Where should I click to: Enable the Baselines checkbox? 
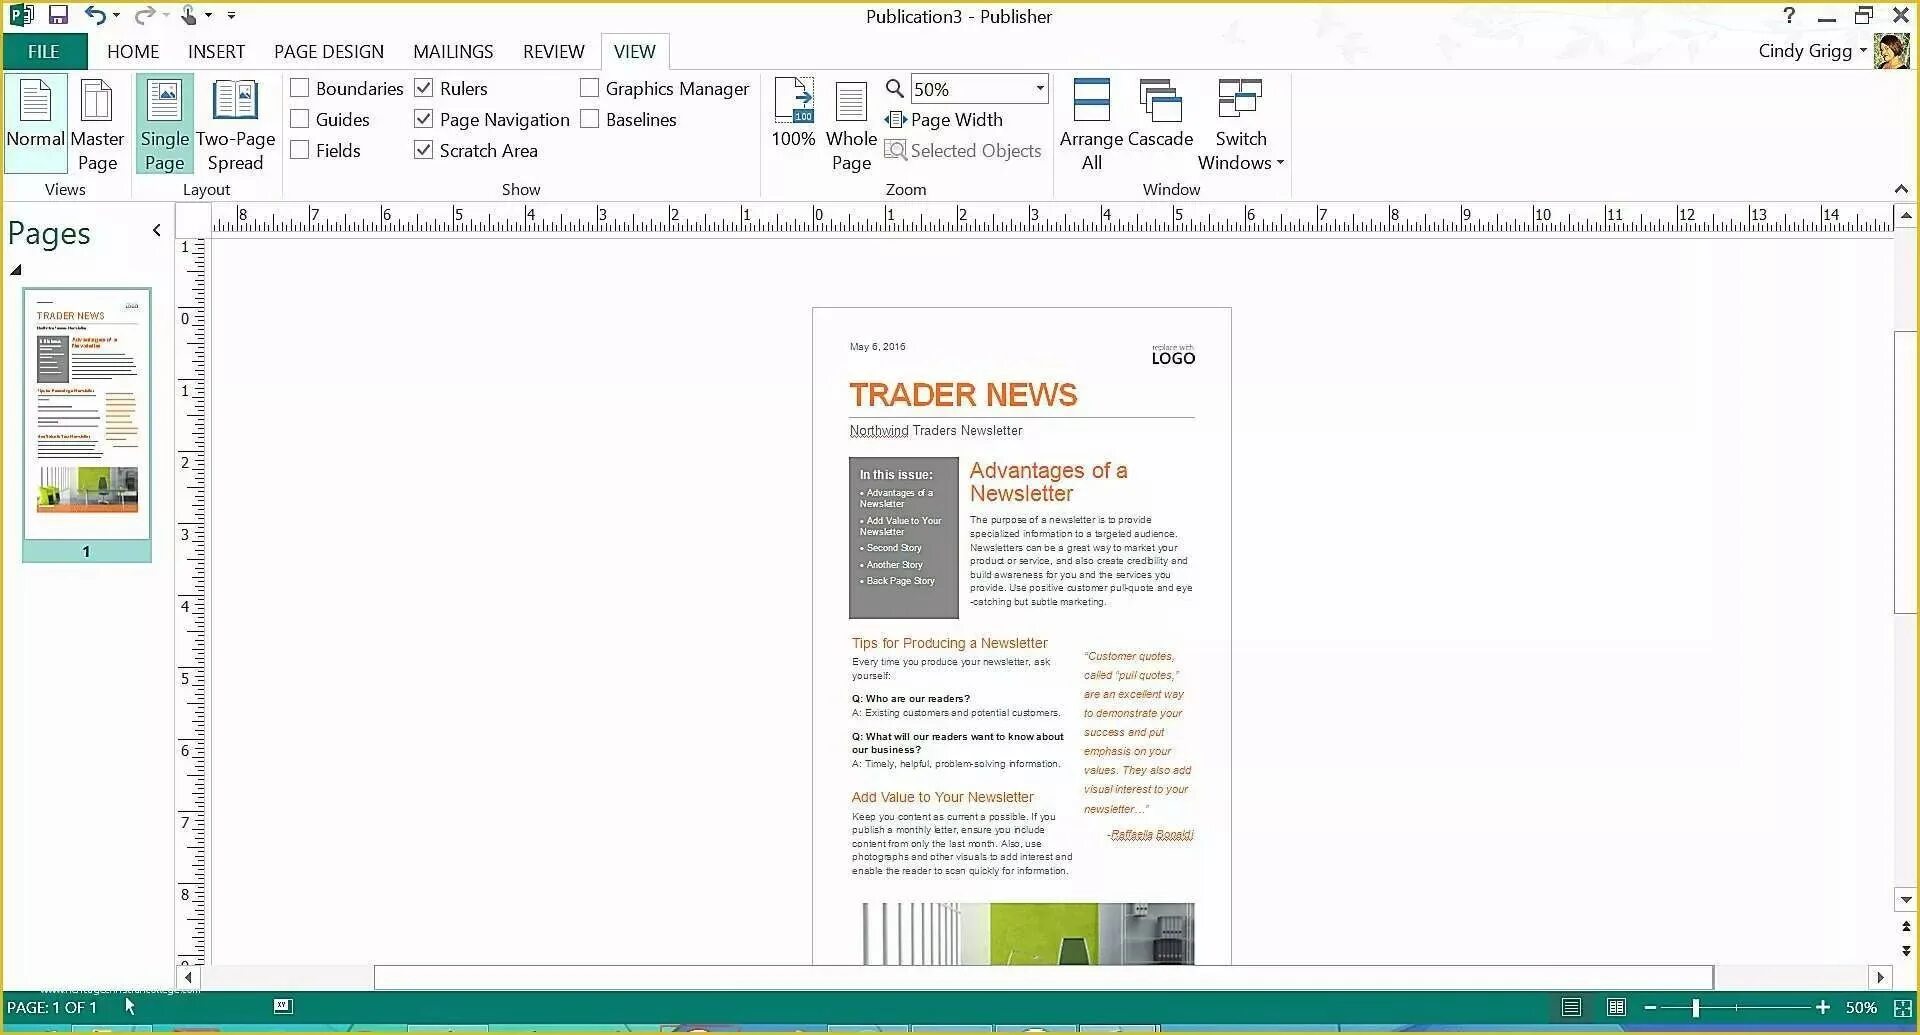coord(589,119)
